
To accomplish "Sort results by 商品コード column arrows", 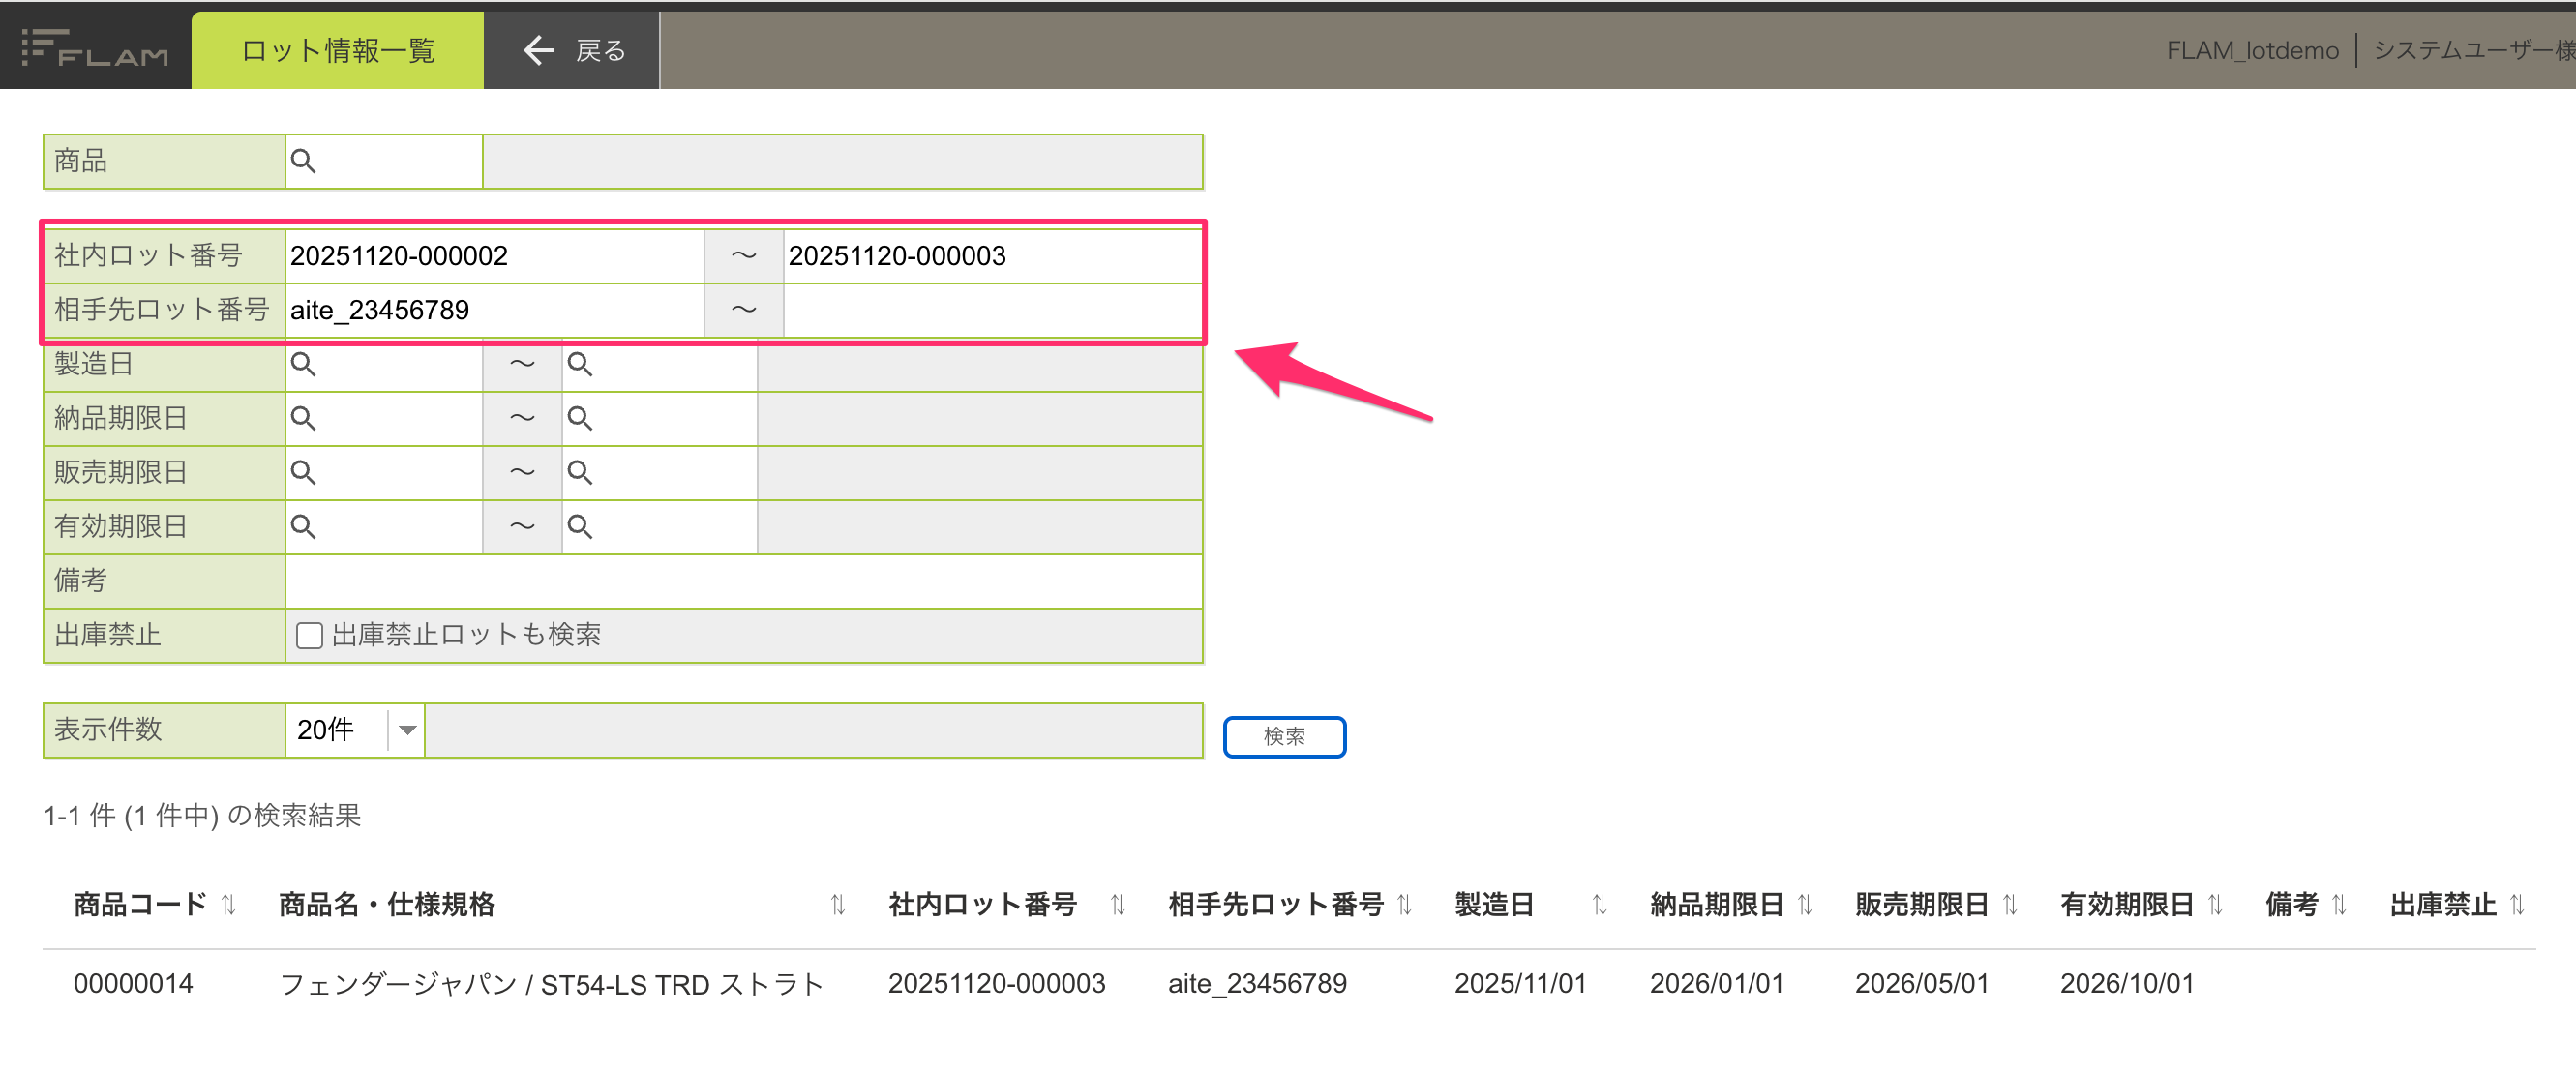I will [228, 904].
